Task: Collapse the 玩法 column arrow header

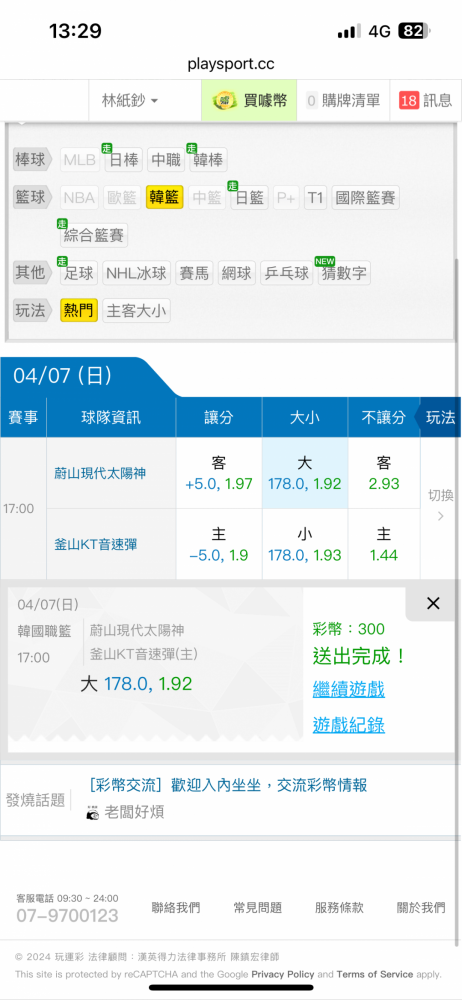Action: tap(438, 418)
